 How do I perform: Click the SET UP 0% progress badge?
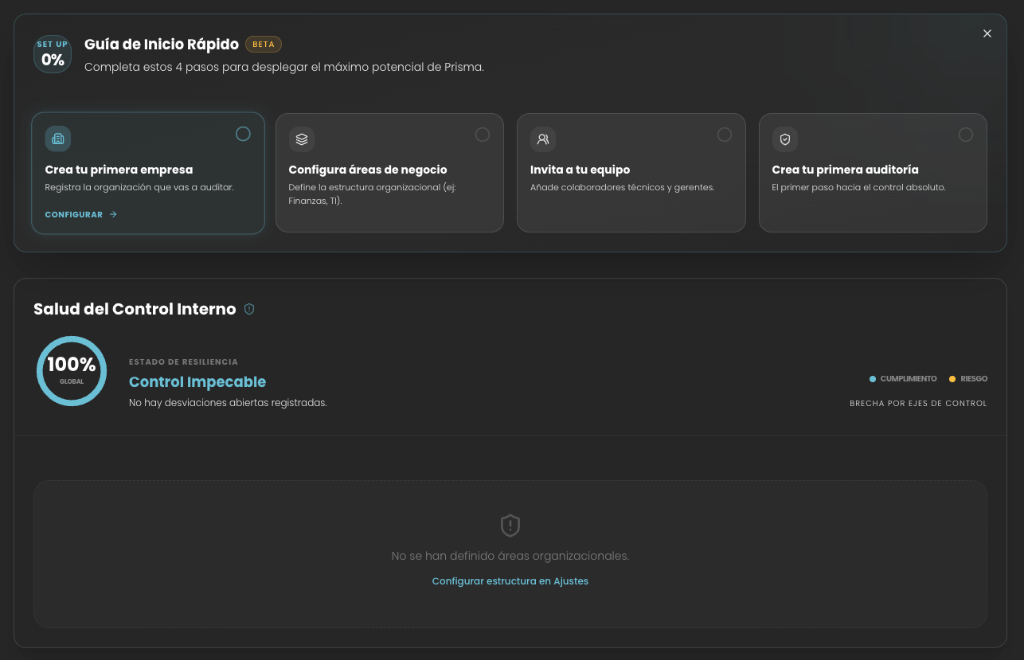(52, 55)
